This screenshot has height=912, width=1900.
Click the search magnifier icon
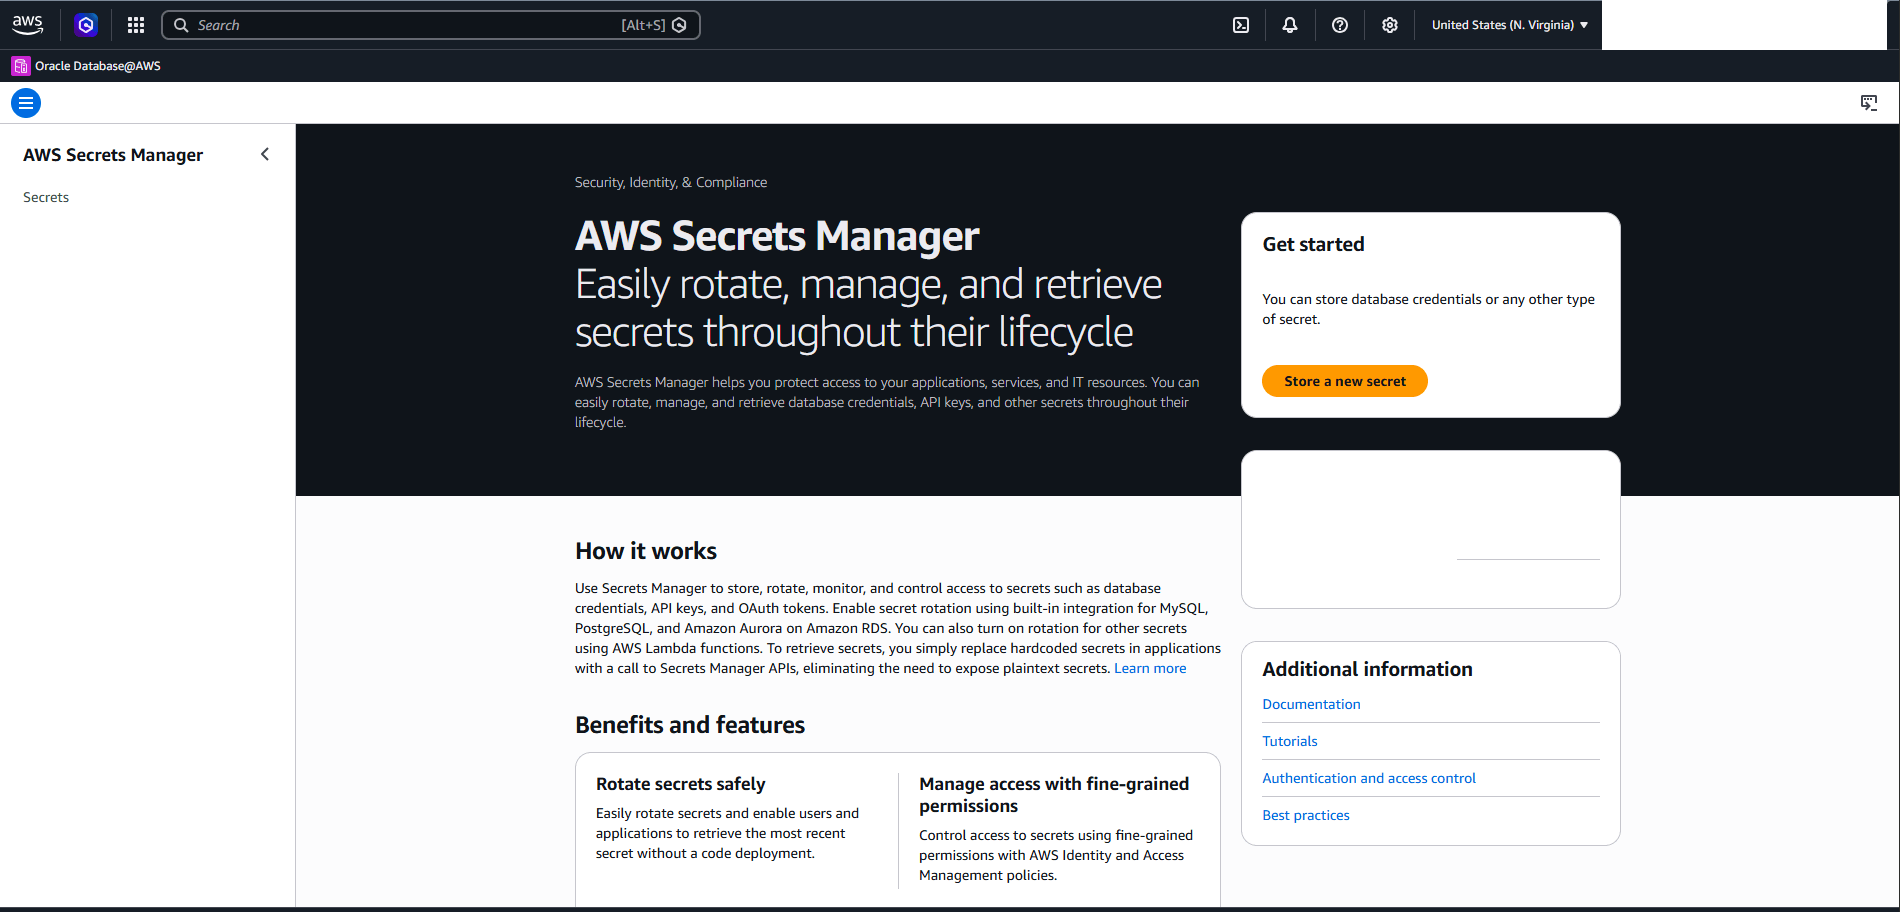click(x=181, y=25)
